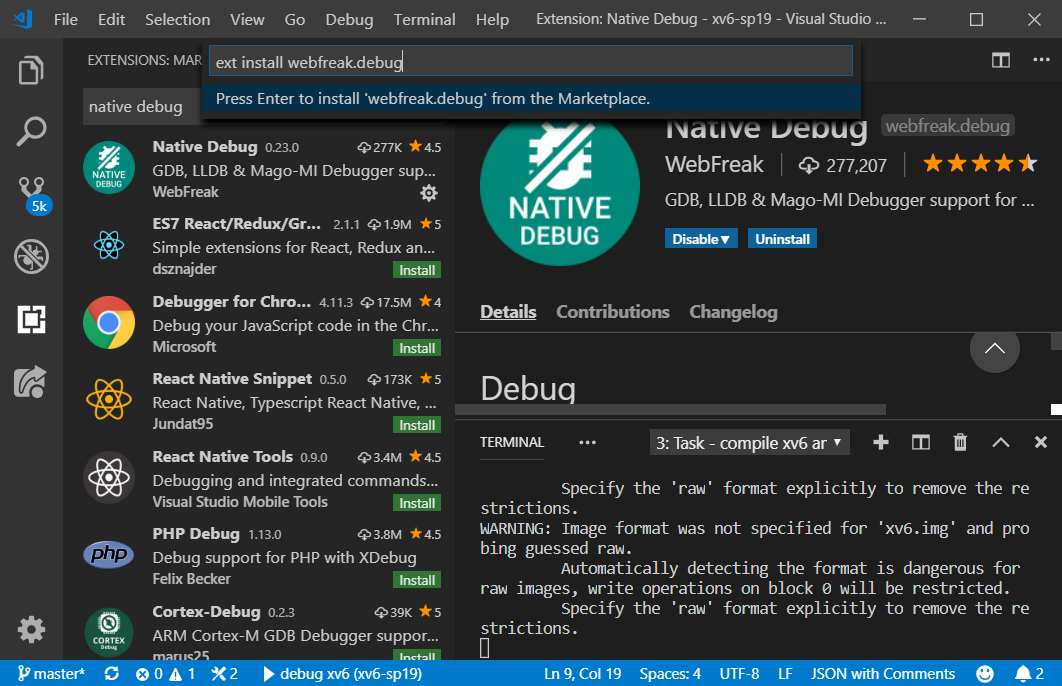Screen dimensions: 1062x686
Task: Open the Explorer view in activity bar
Action: [x=31, y=71]
